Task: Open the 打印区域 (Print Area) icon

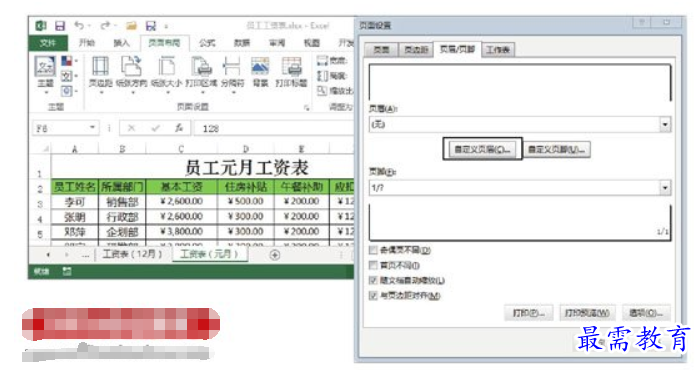Action: click(x=201, y=66)
